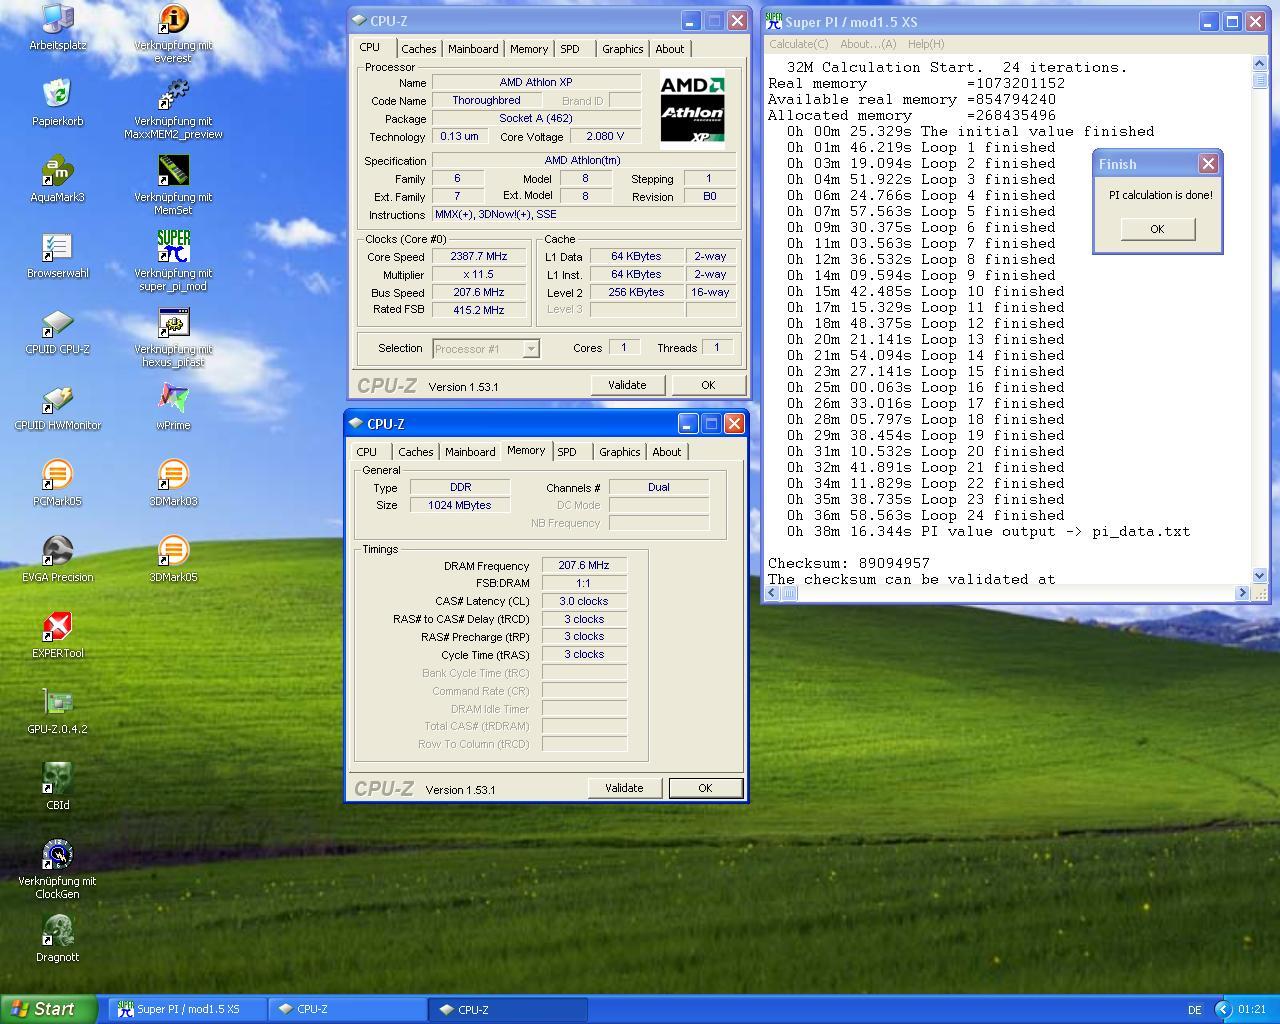Click the tray arrow to show hidden icons
This screenshot has height=1024, width=1280.
(1223, 1009)
